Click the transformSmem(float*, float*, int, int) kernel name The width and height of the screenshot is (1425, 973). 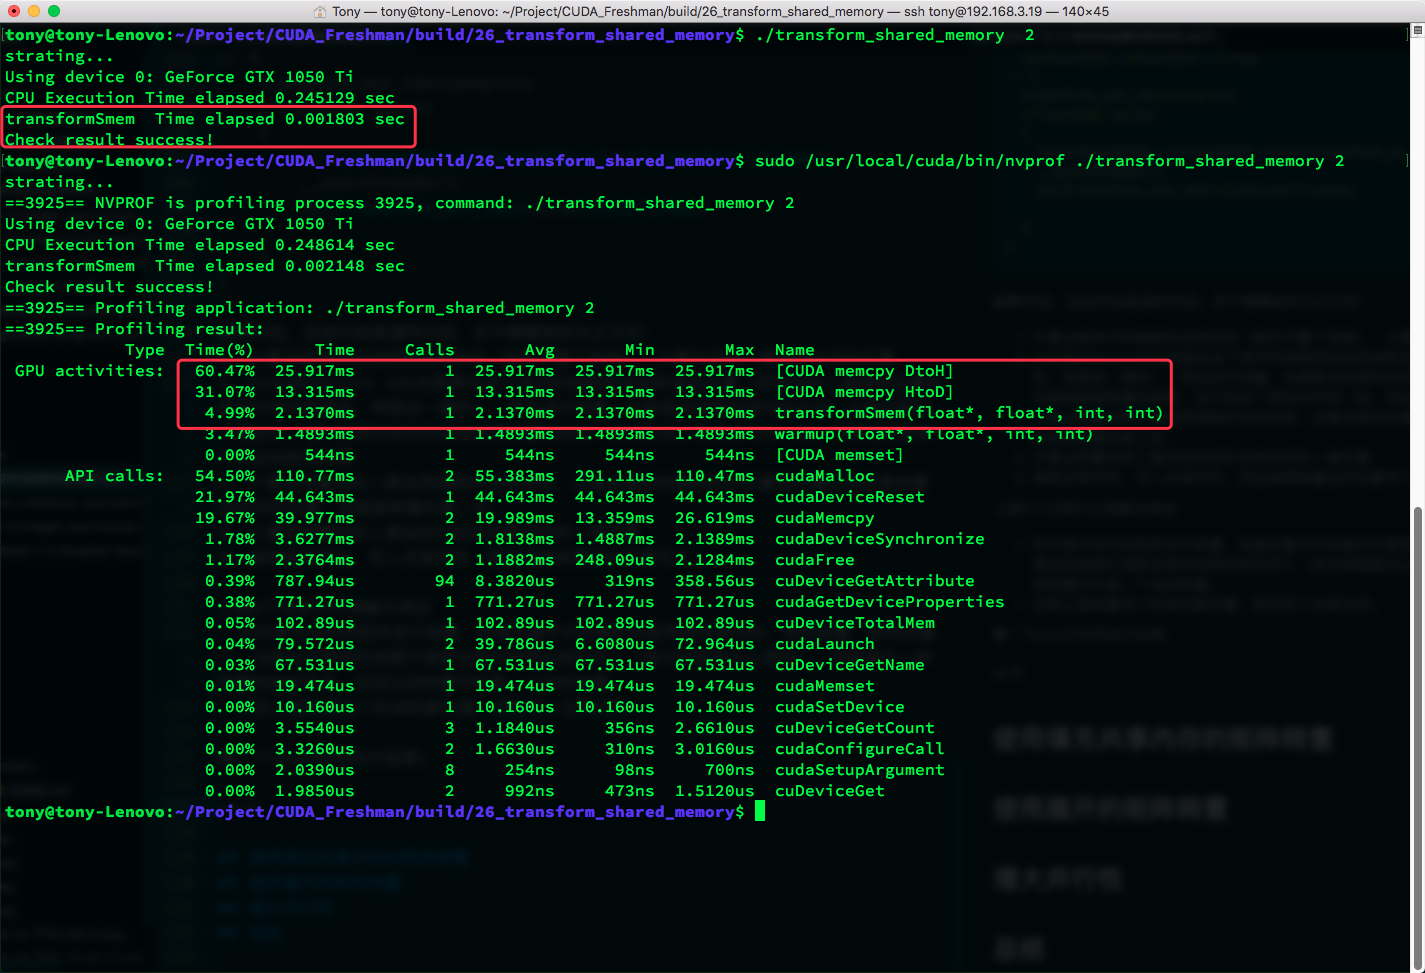click(969, 413)
